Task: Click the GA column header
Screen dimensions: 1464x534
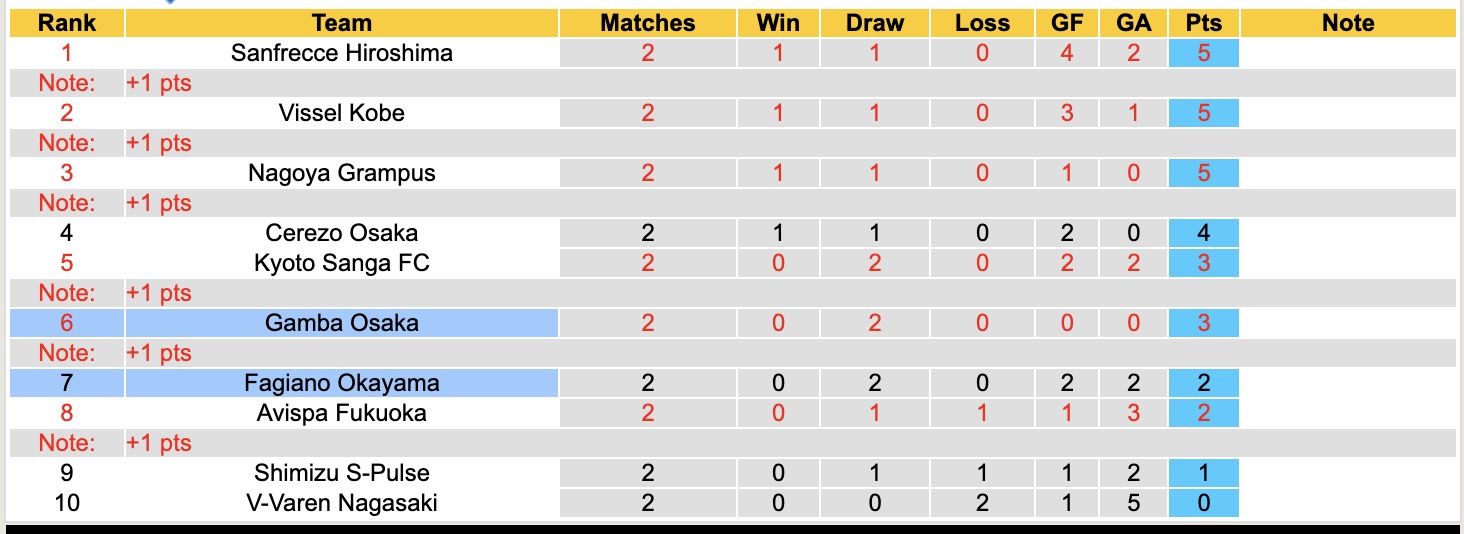Action: click(x=1133, y=23)
